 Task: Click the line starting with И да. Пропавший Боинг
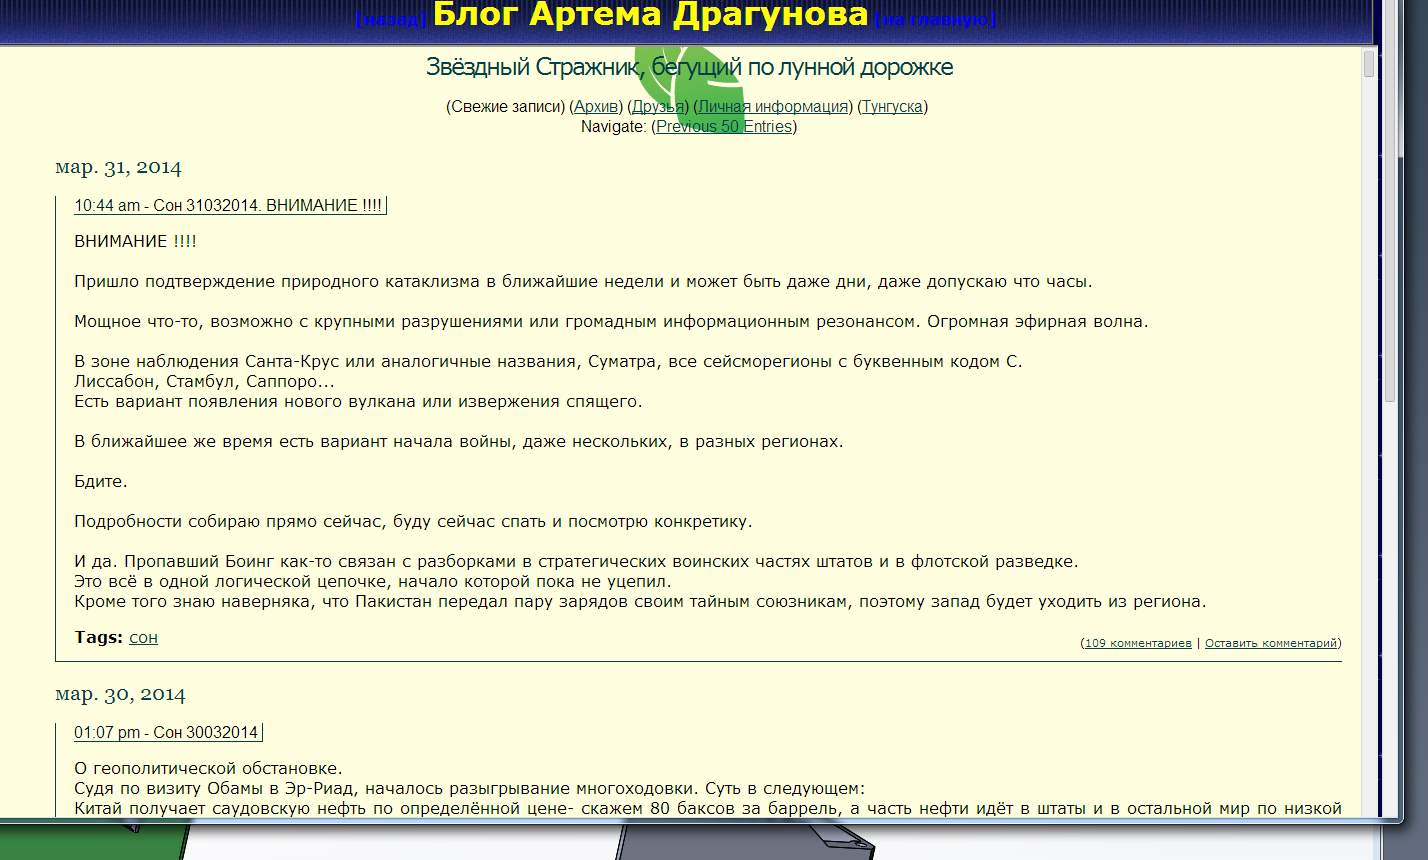pyautogui.click(x=576, y=561)
